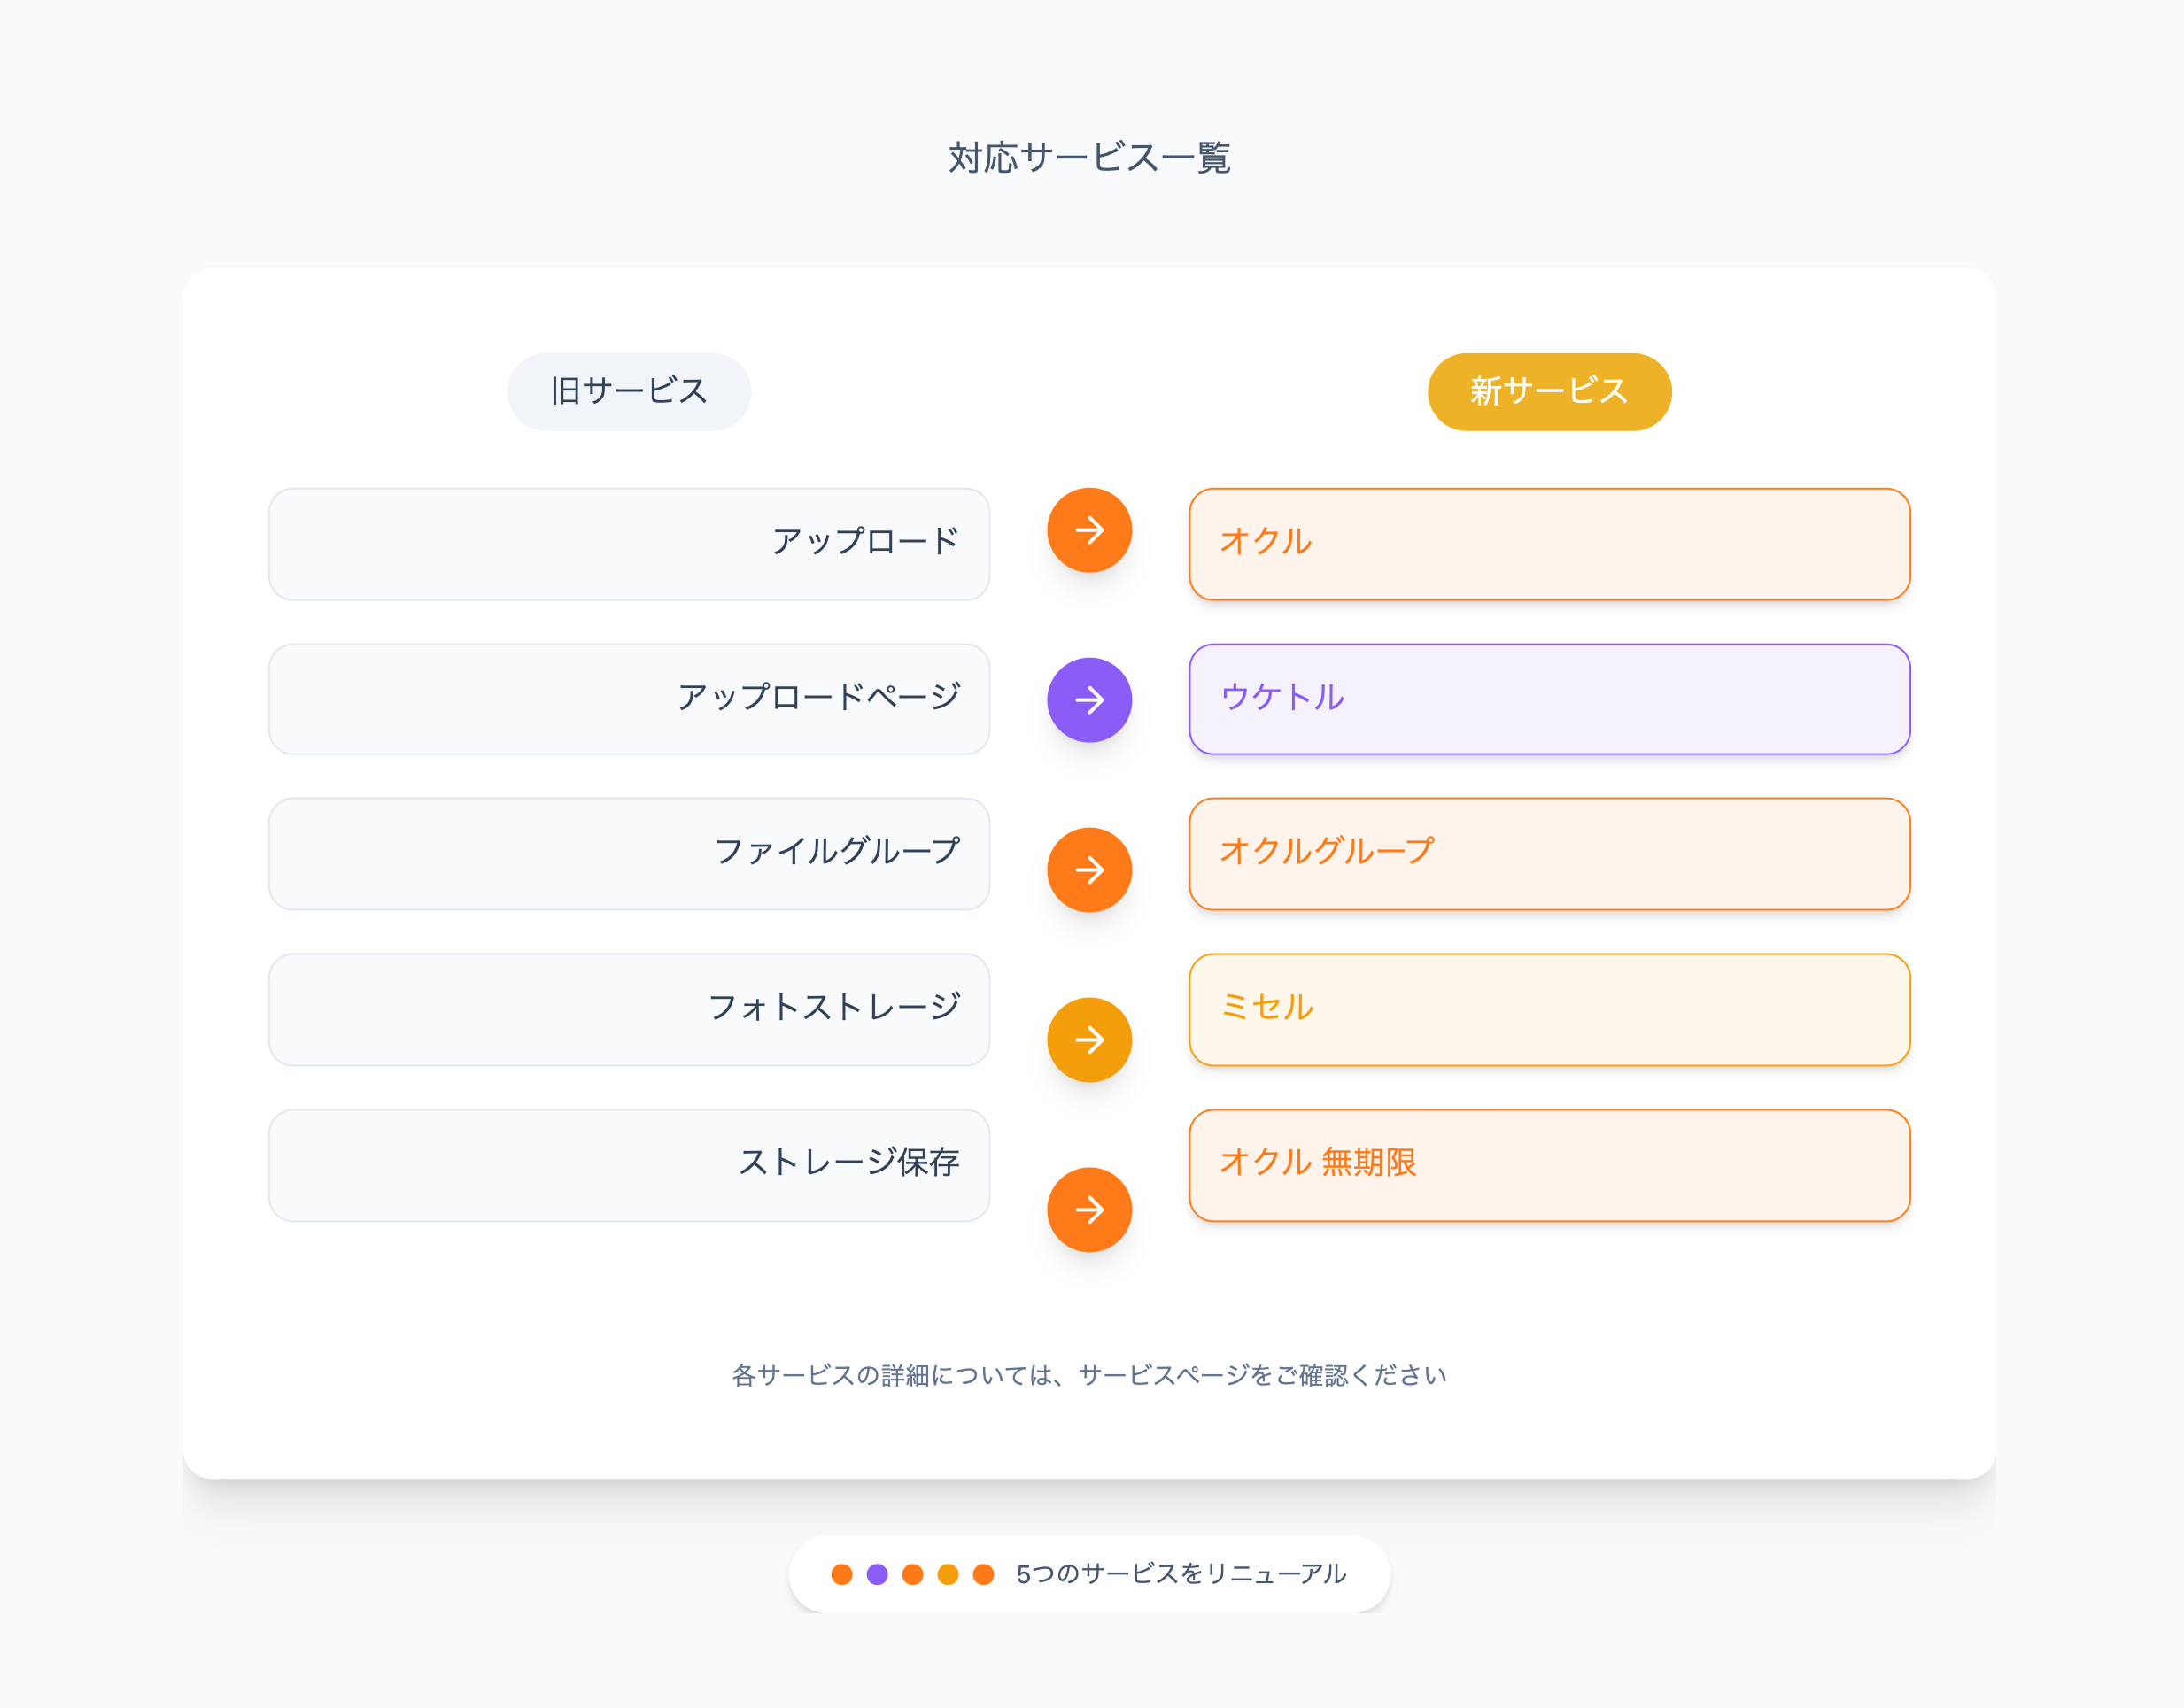Open the オクルグループ service card
Image resolution: width=2184 pixels, height=1708 pixels.
1549,854
